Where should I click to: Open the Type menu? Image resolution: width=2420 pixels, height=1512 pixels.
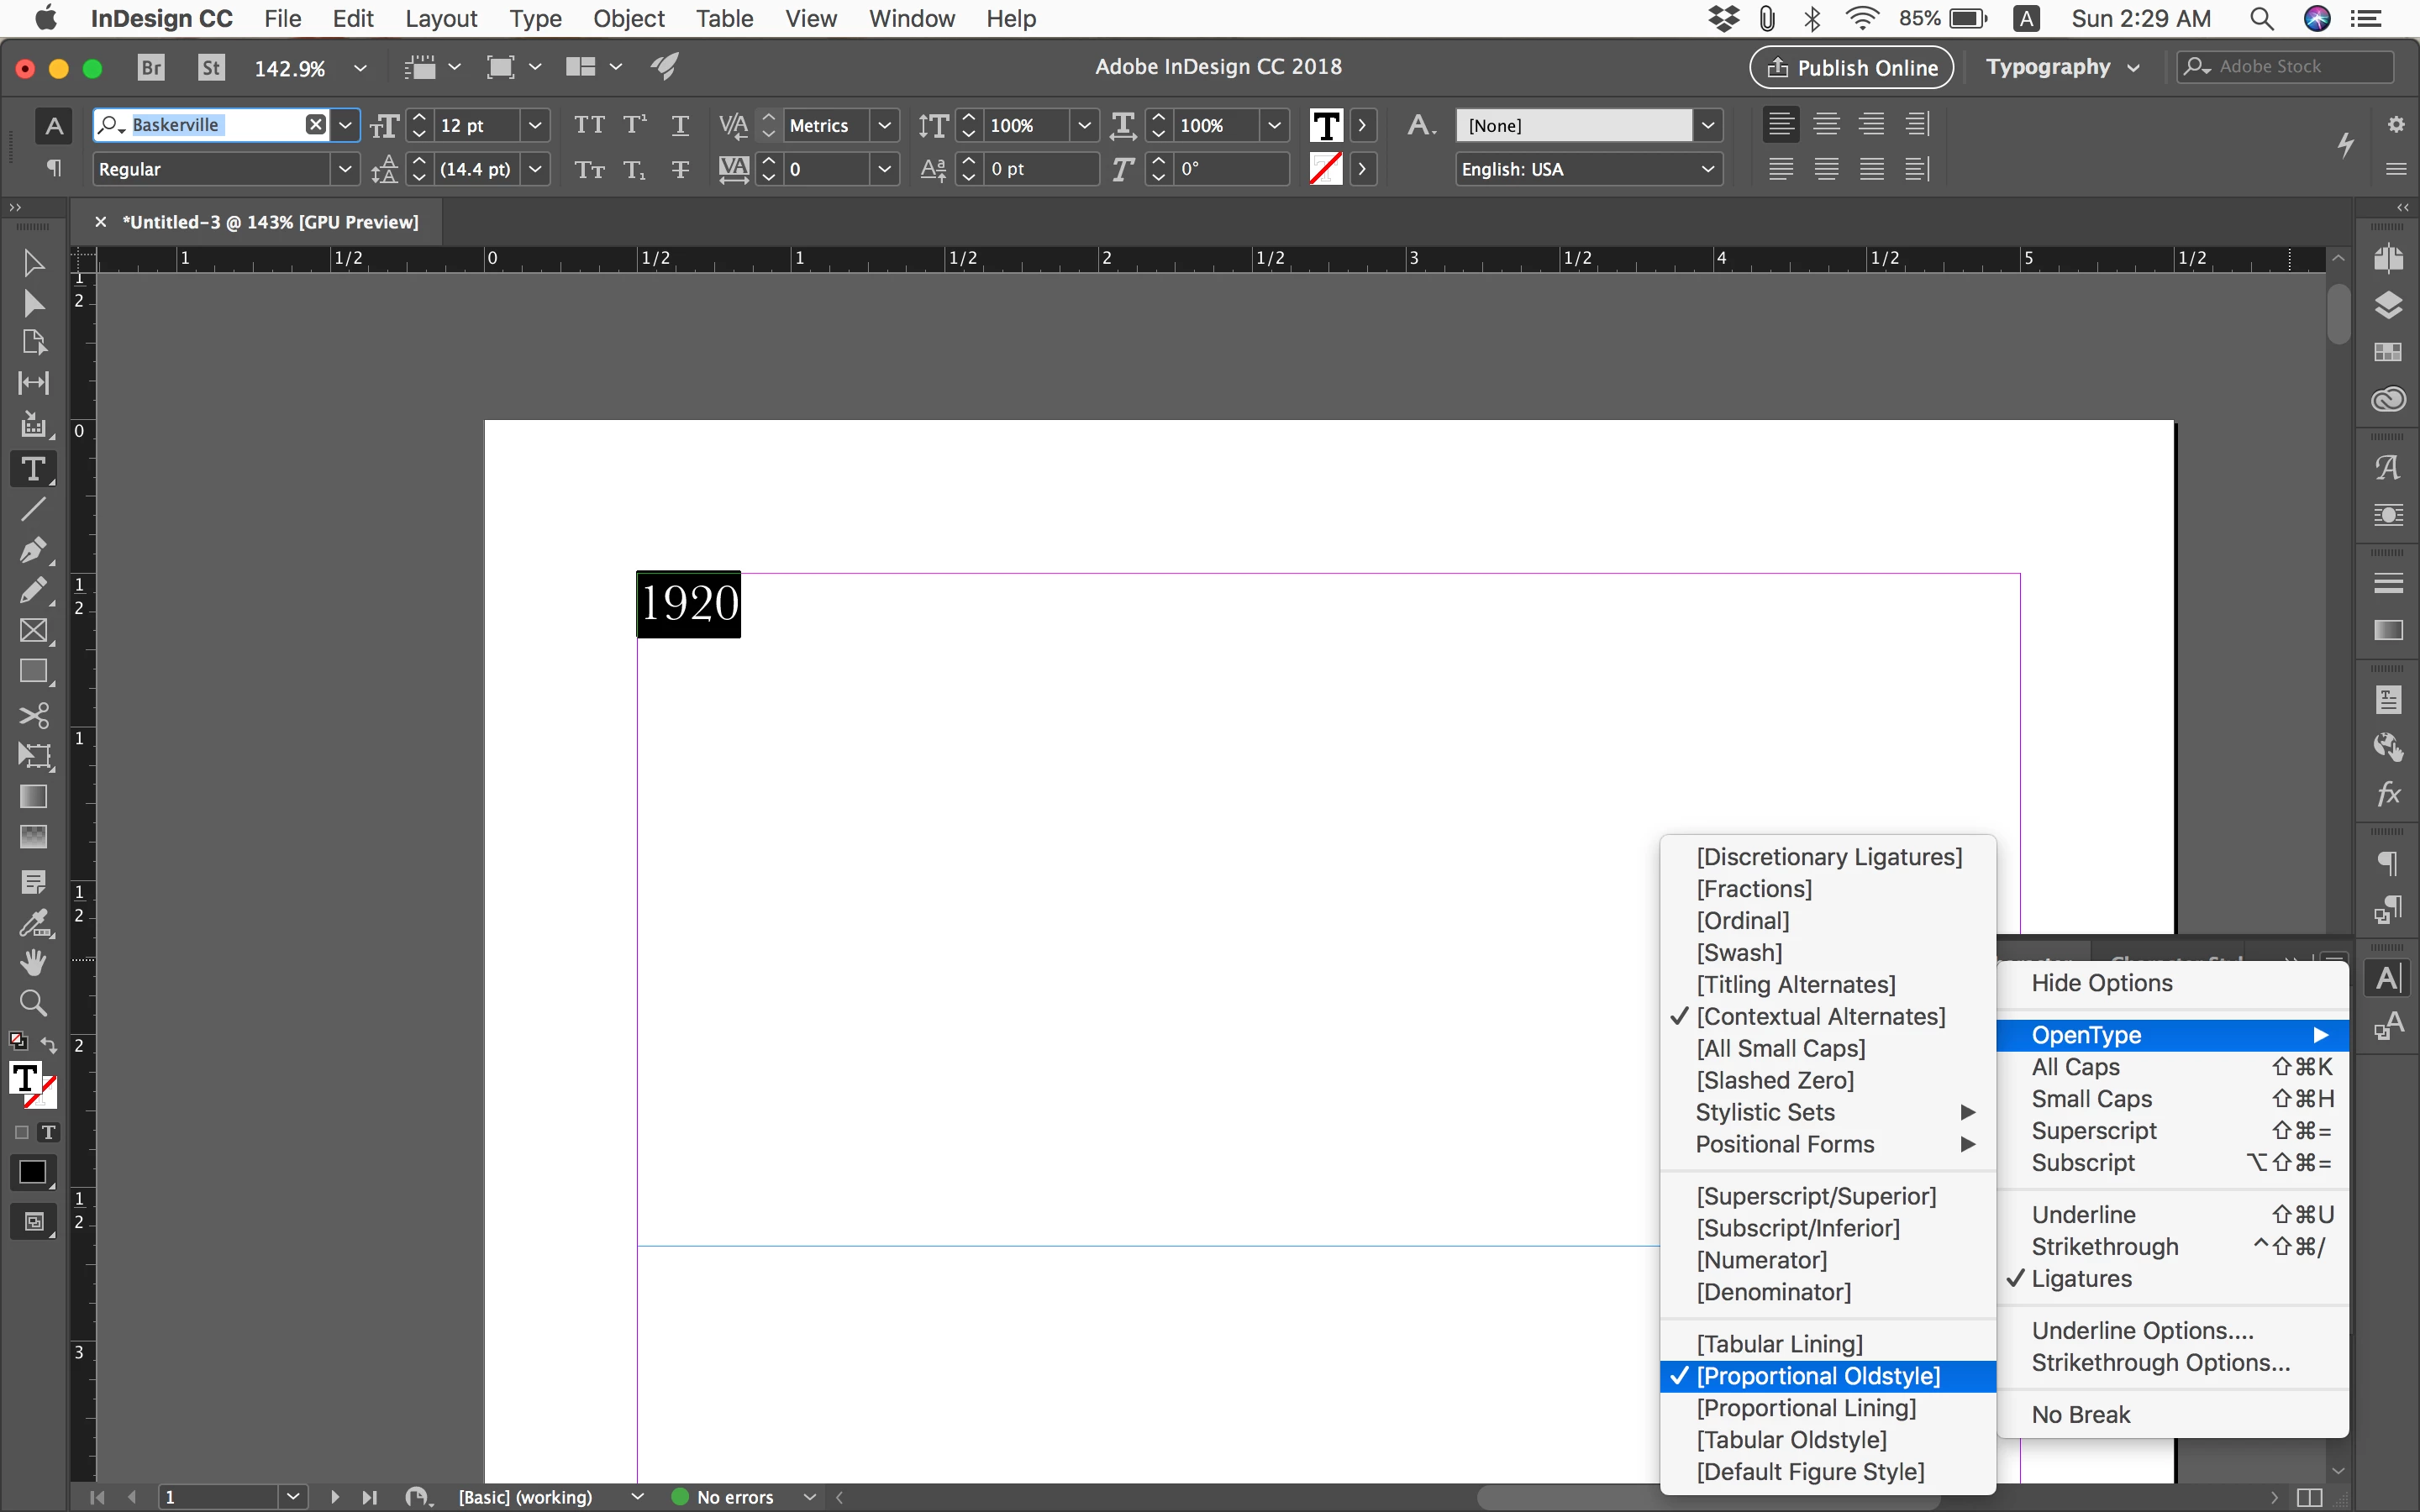[x=535, y=18]
